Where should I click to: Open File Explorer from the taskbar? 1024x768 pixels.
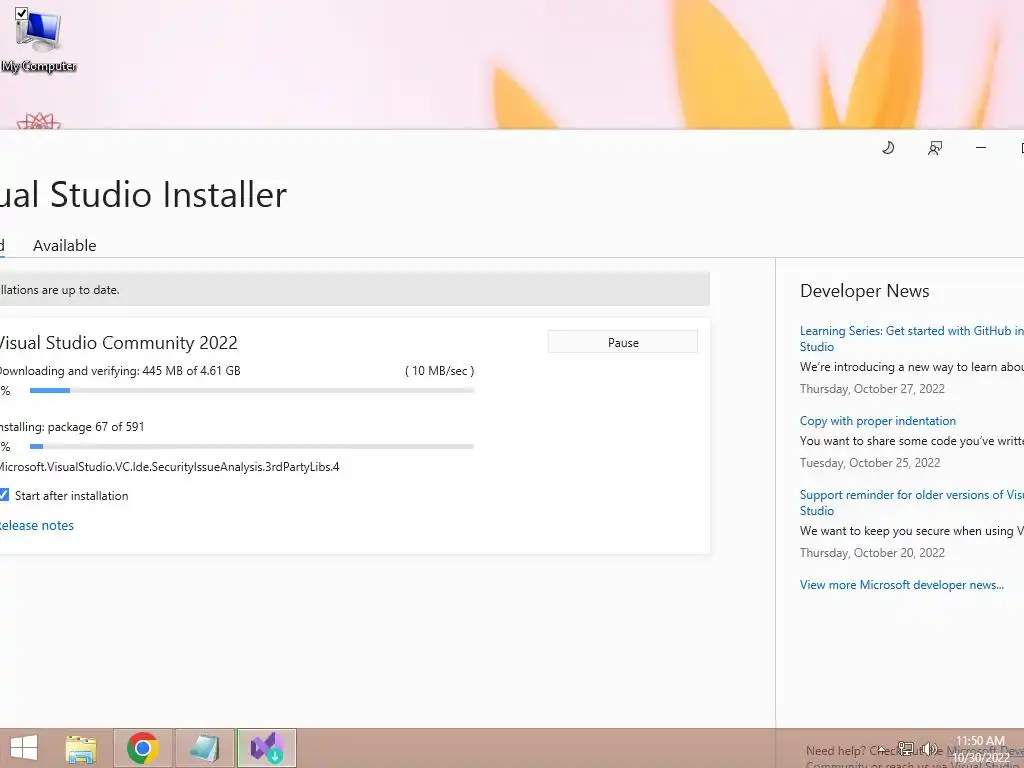(x=81, y=748)
